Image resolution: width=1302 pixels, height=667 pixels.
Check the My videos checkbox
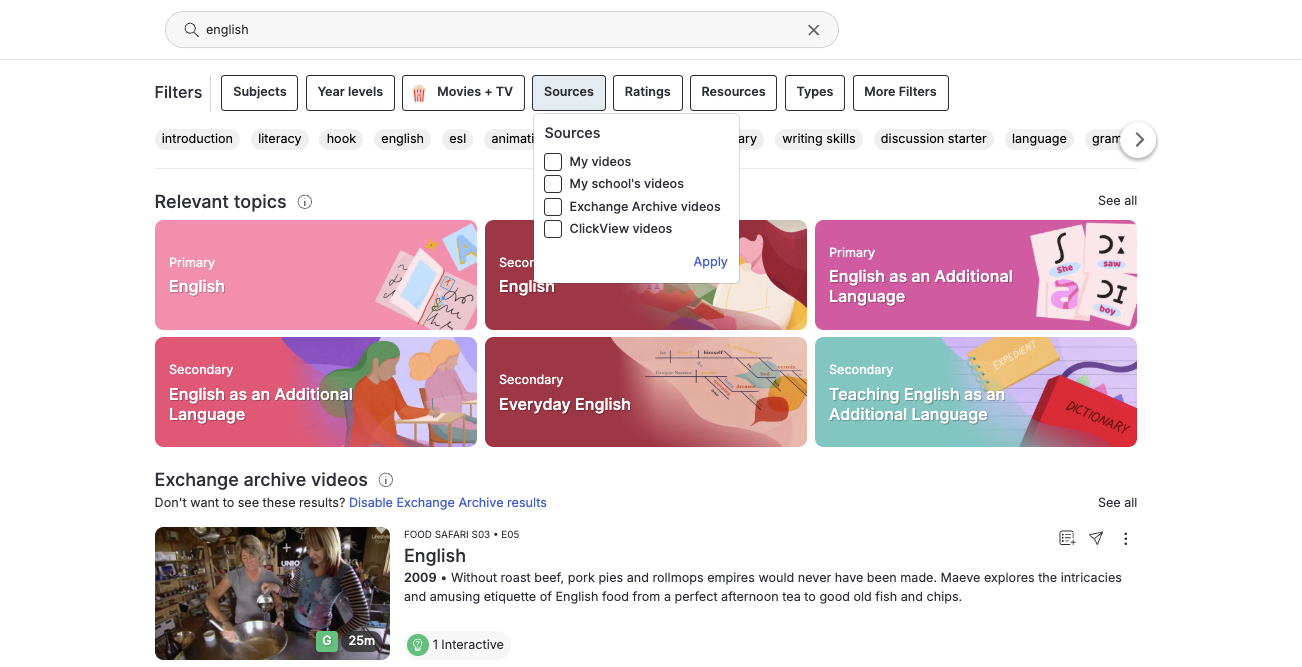click(553, 162)
